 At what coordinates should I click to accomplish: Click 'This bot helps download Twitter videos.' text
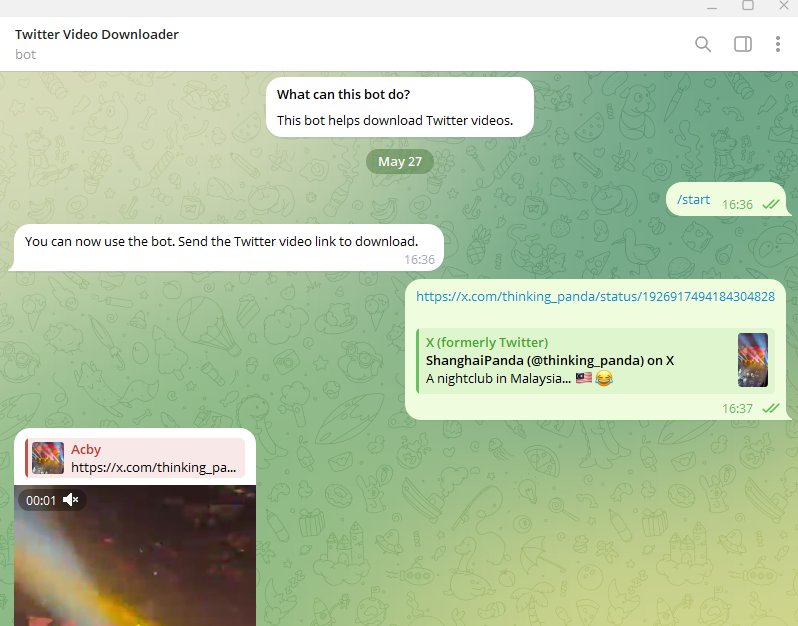pos(395,121)
